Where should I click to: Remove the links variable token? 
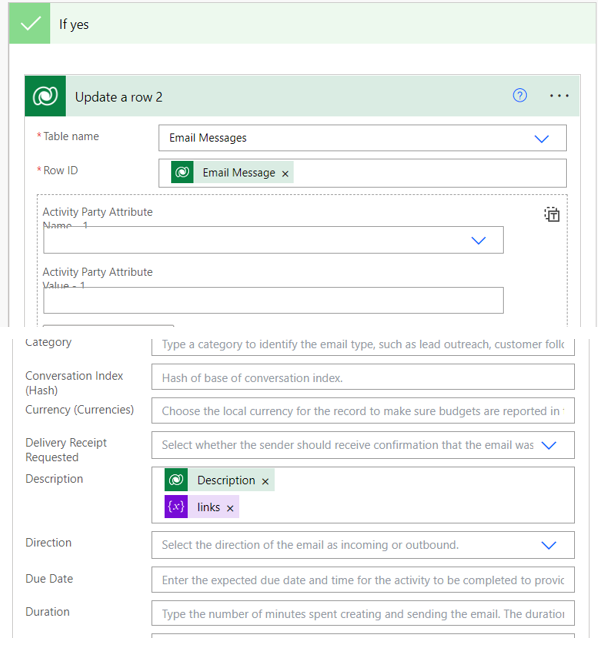point(230,508)
